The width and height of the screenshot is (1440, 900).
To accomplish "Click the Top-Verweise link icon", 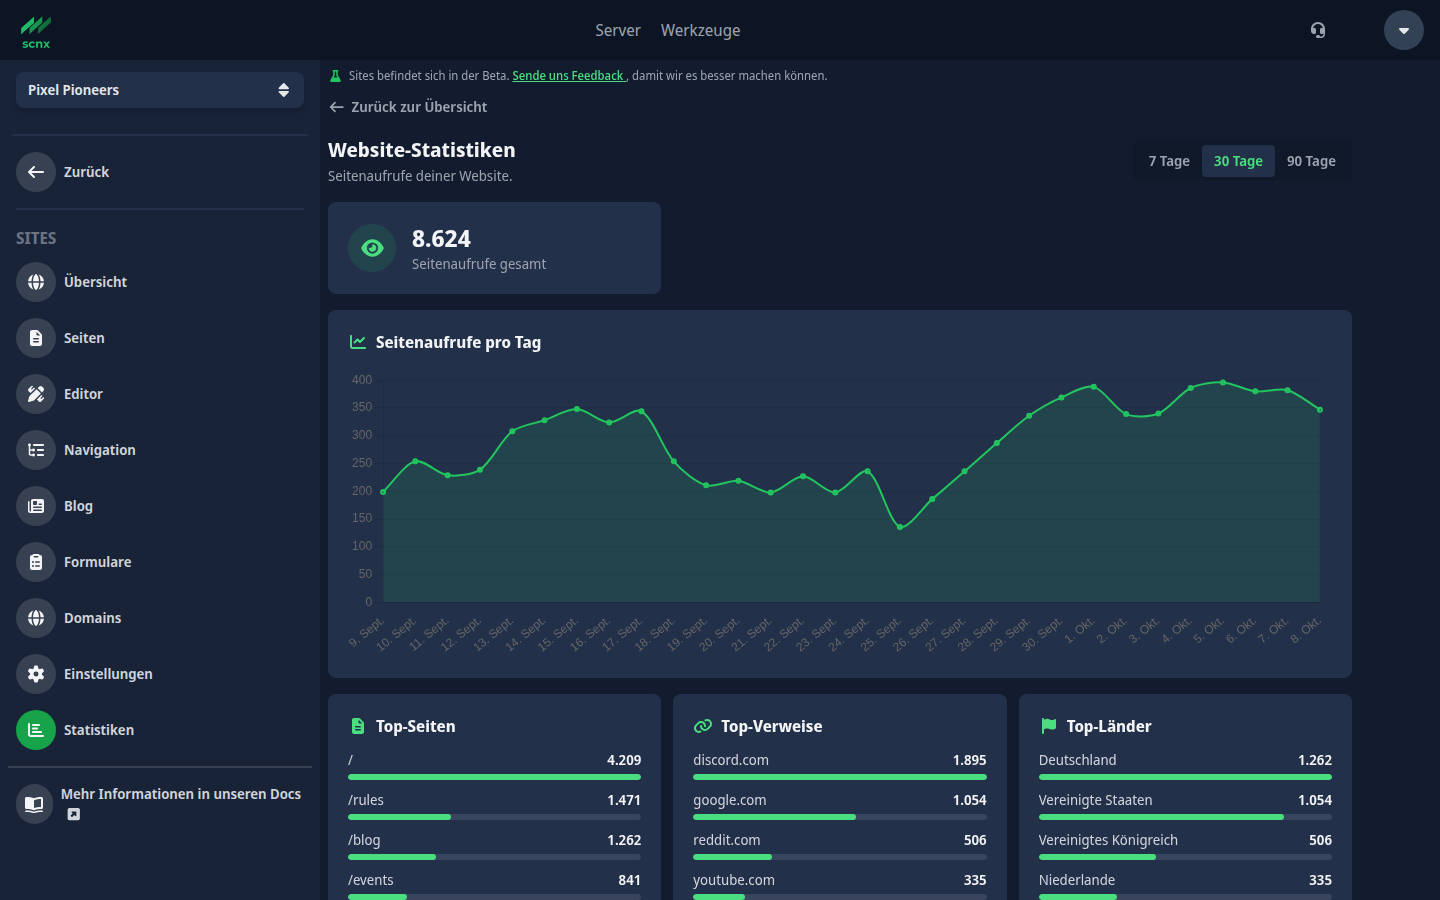I will click(x=703, y=726).
